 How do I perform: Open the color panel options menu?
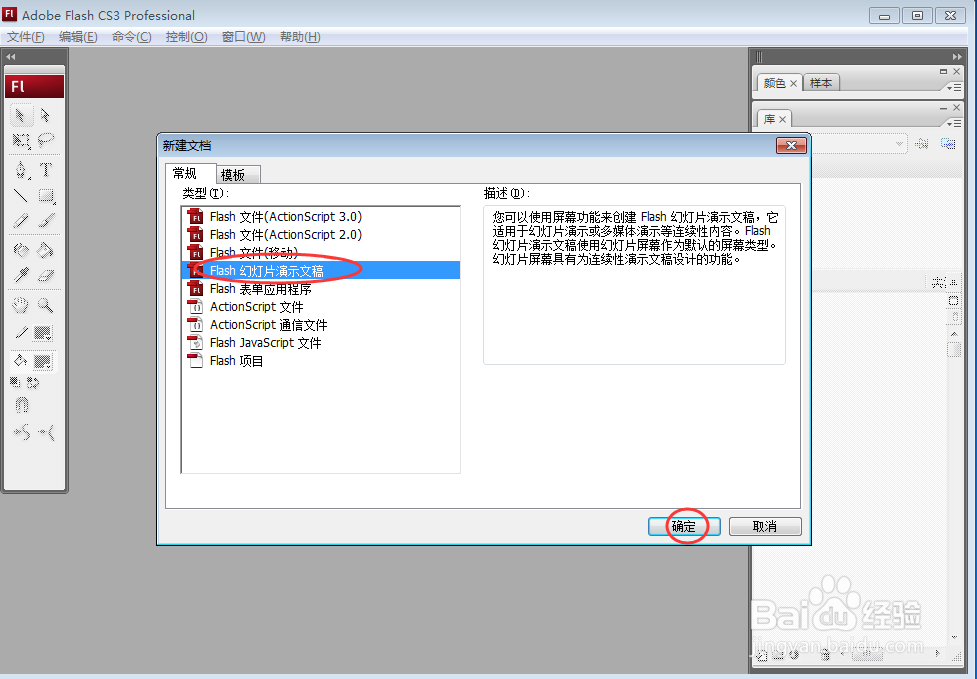pos(954,88)
